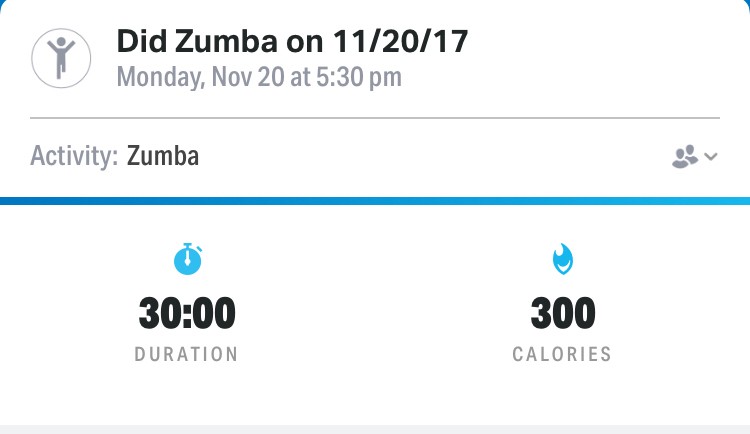Screen dimensions: 750x434
Task: Click the blue stopwatch icon
Action: click(x=187, y=260)
